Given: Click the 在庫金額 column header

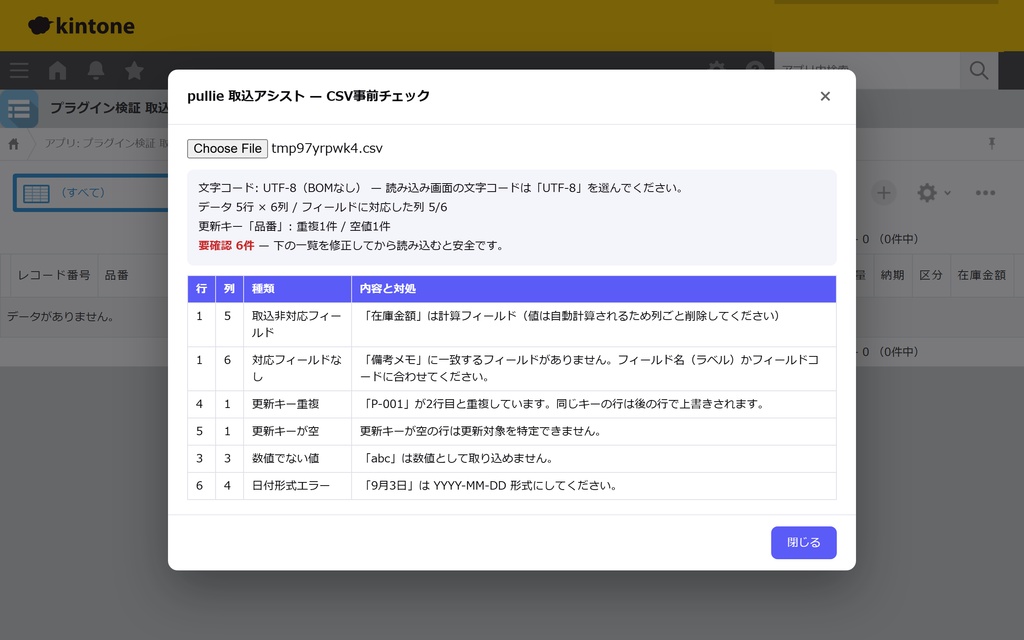Looking at the screenshot, I should [x=982, y=276].
